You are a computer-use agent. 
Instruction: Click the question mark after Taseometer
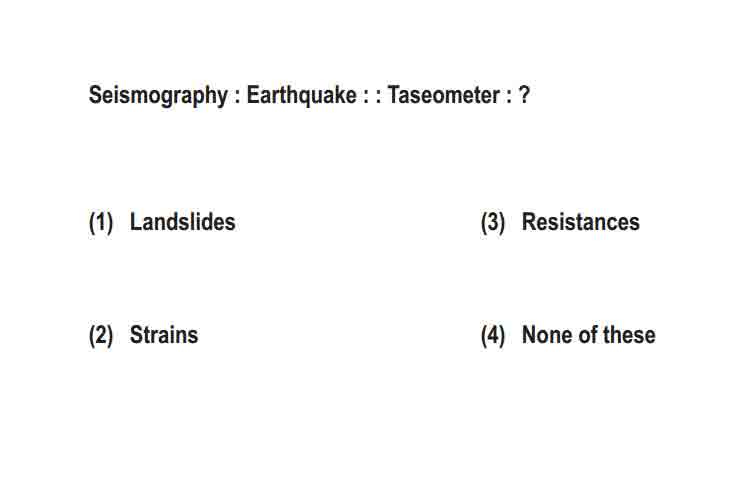pyautogui.click(x=524, y=94)
